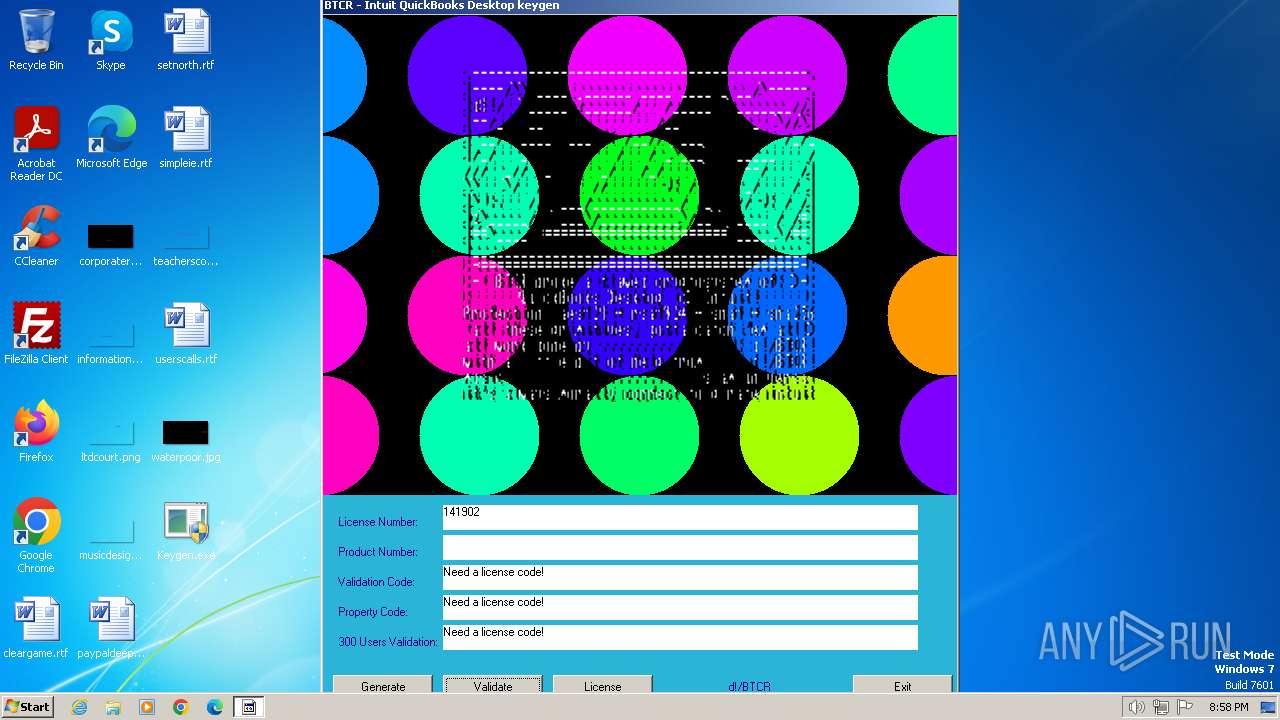Click the License button
The height and width of the screenshot is (720, 1280).
(603, 686)
